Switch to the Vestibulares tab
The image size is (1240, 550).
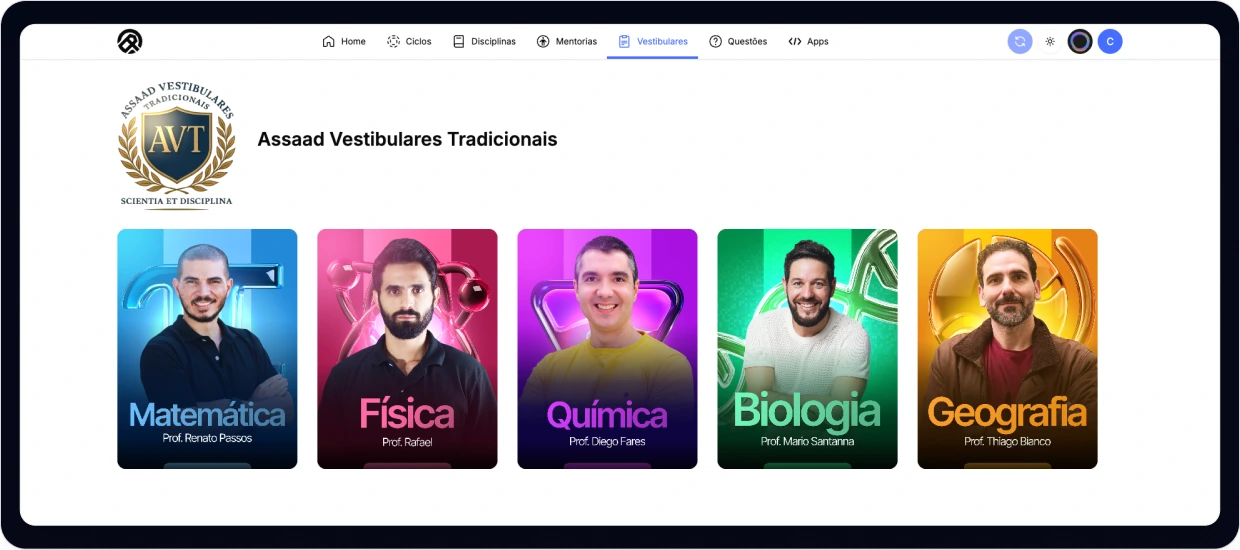[652, 42]
